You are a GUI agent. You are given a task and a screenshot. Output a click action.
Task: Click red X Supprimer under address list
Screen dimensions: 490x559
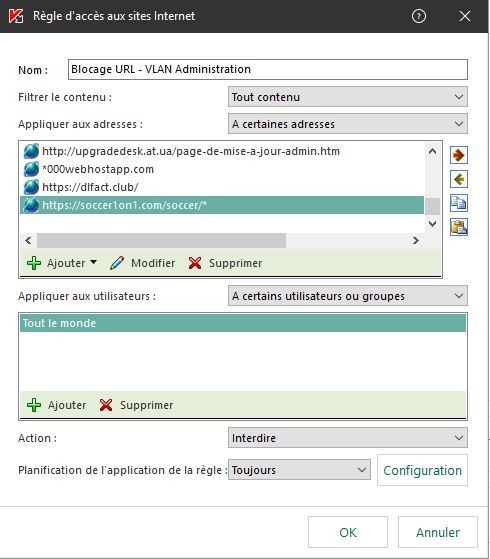(225, 263)
